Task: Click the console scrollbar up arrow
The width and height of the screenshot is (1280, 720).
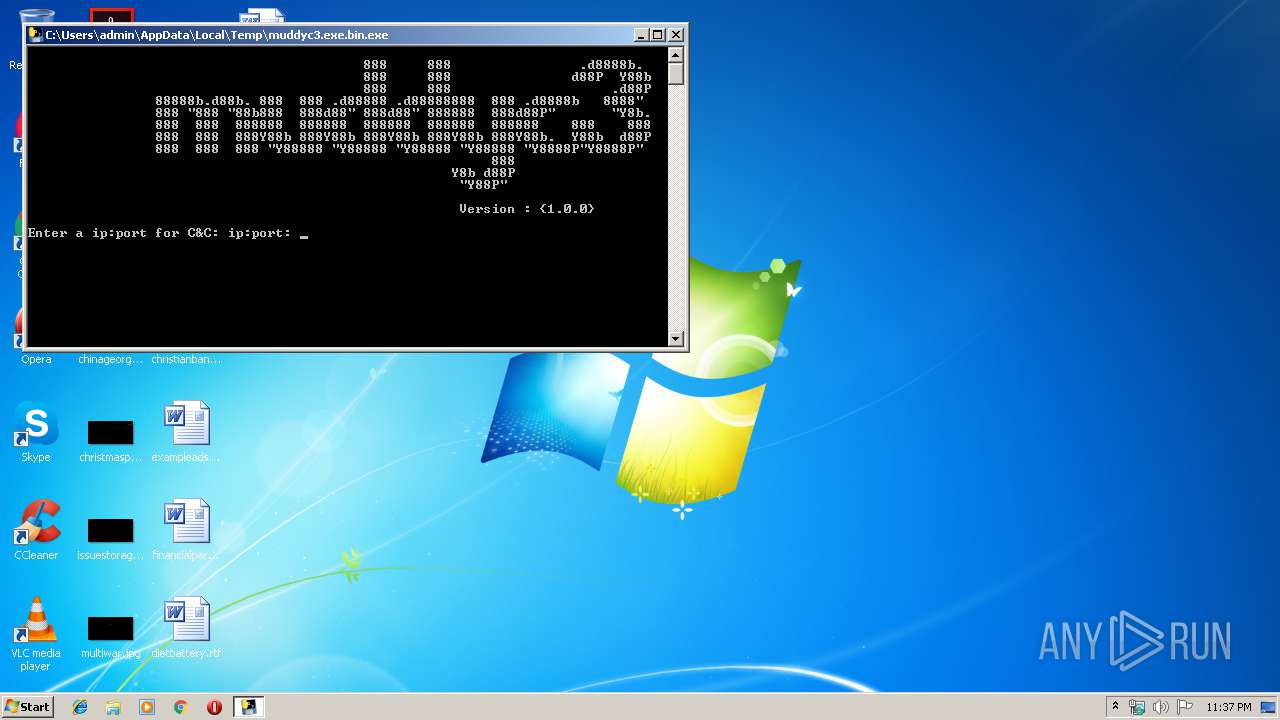Action: click(676, 56)
